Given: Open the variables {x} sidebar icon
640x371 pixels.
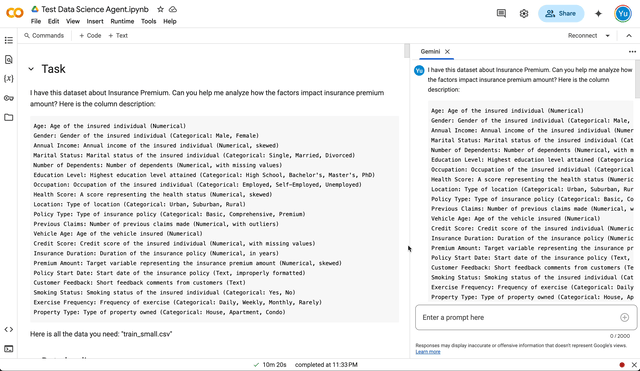Looking at the screenshot, I should click(x=9, y=78).
